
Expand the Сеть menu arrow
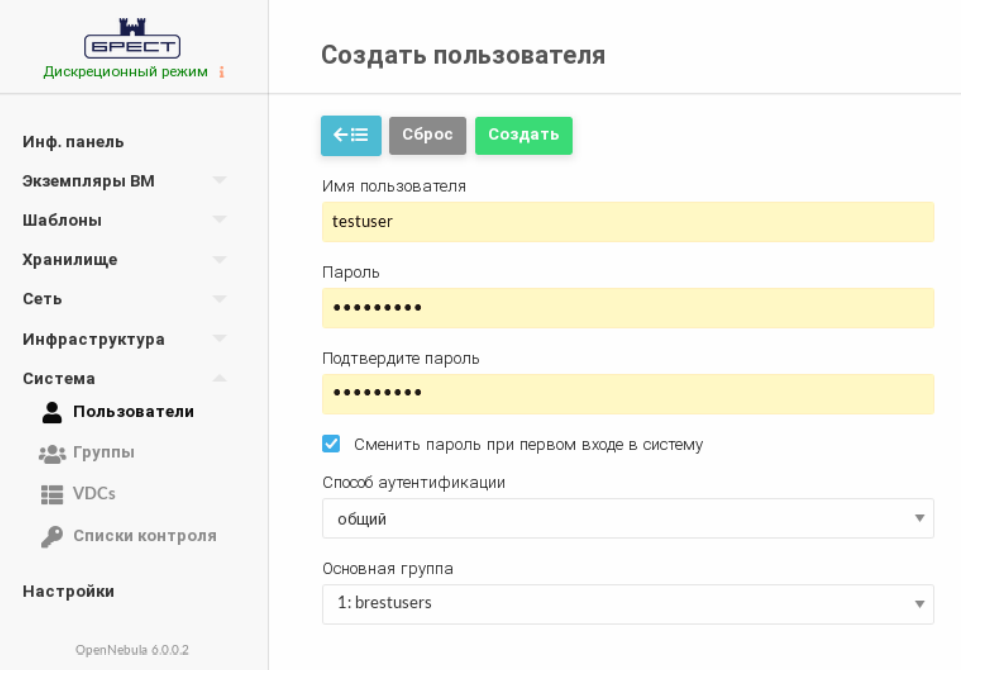coord(220,299)
